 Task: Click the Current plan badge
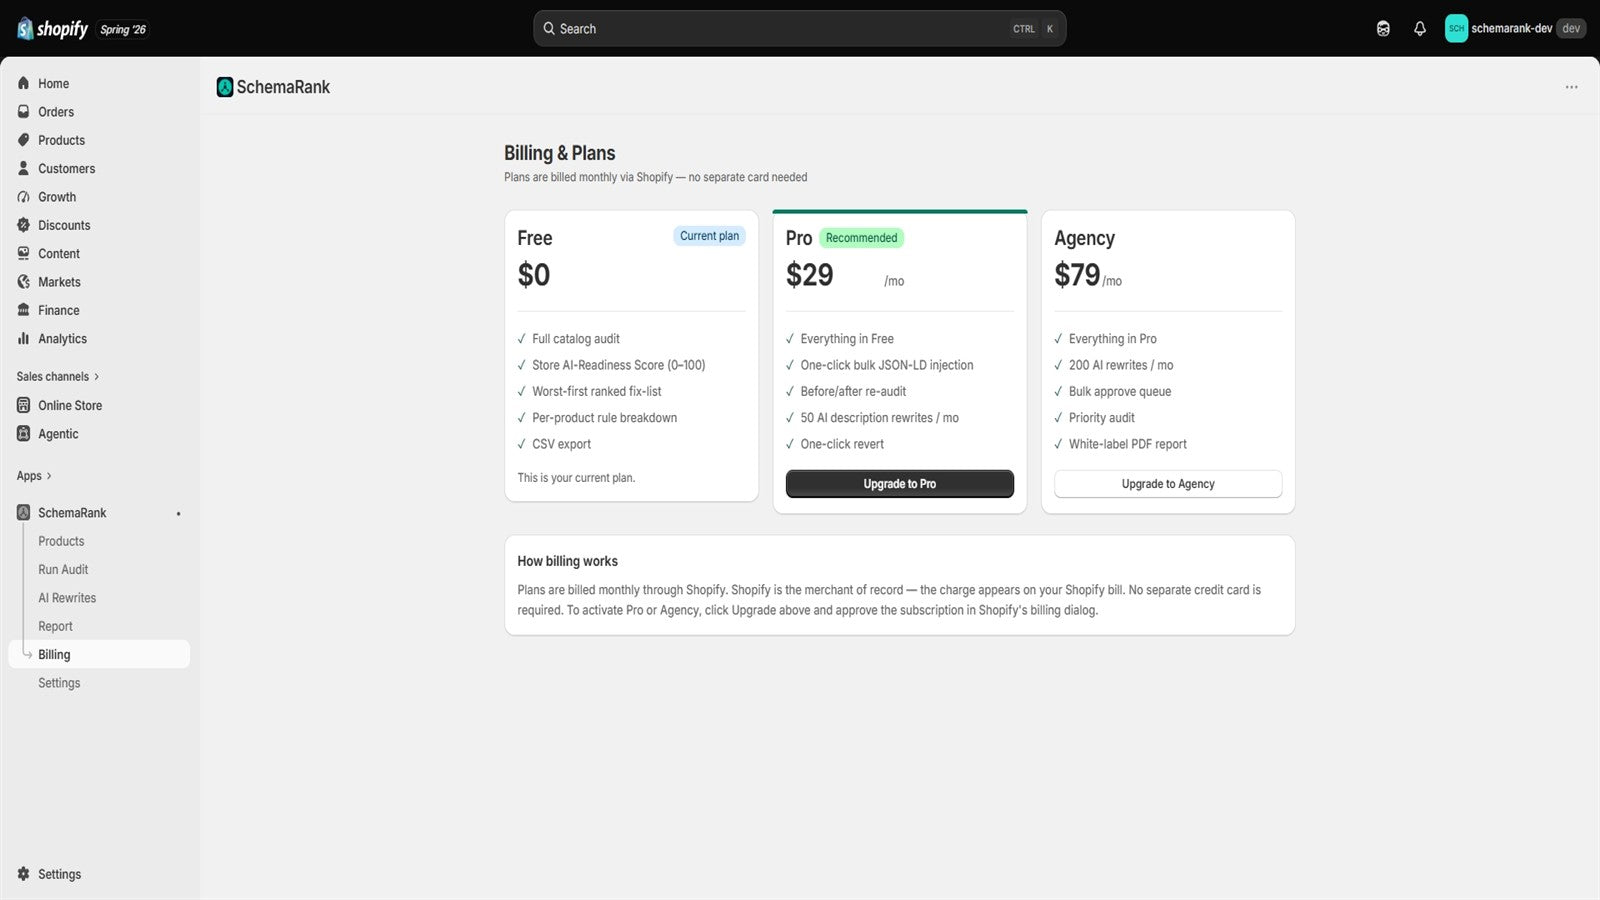(710, 236)
